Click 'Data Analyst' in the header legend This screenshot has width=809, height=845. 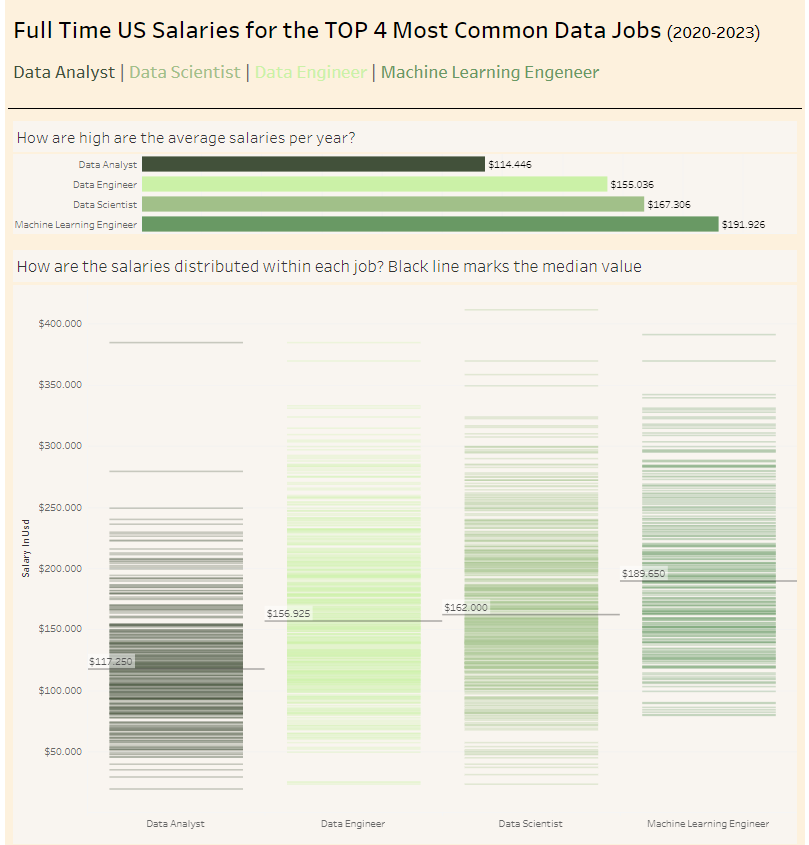pos(64,72)
